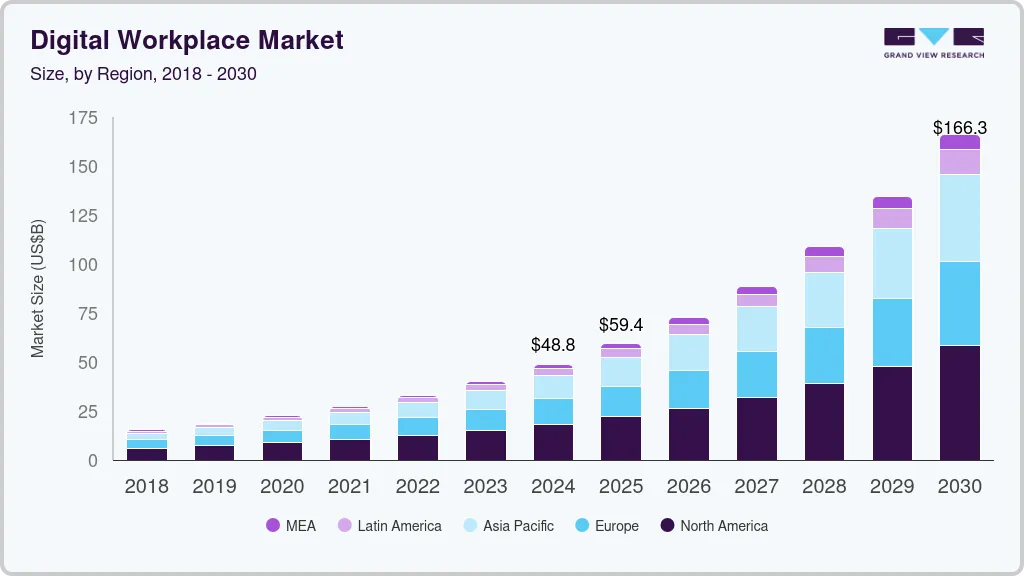Click the Asia Pacific legend dot
The image size is (1024, 576).
coord(469,525)
